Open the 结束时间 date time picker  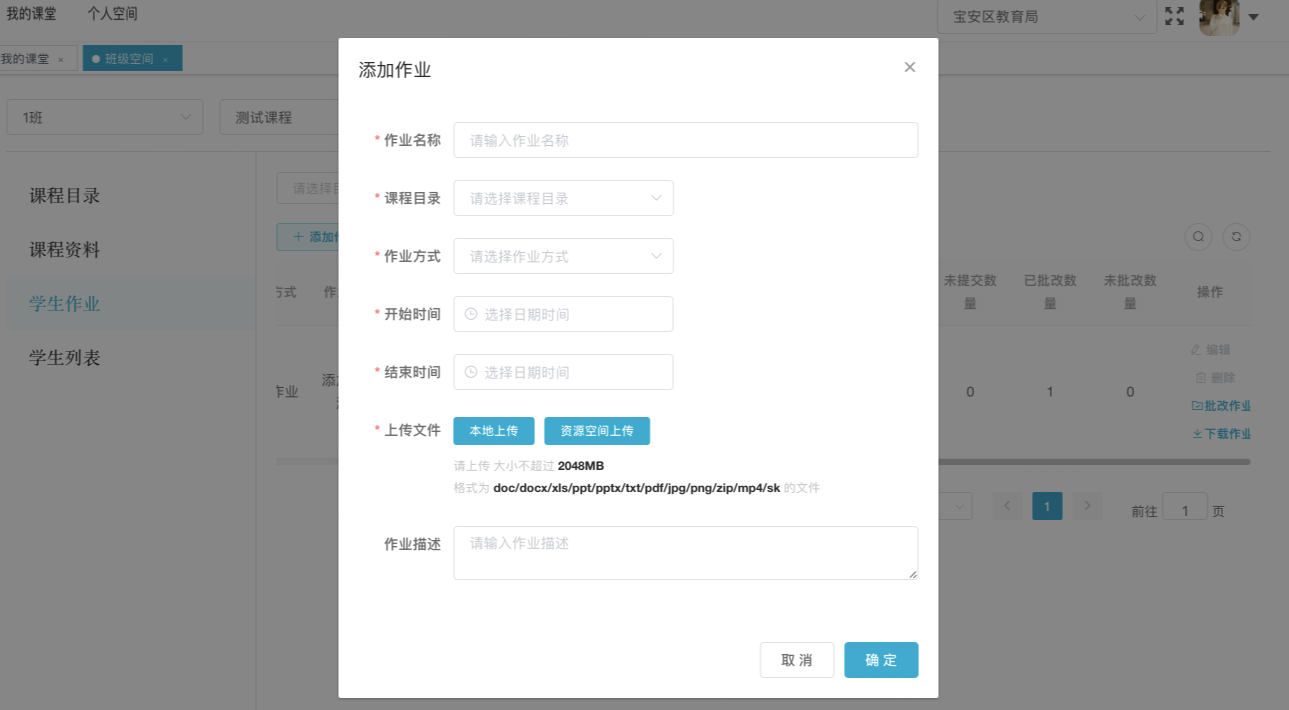pyautogui.click(x=563, y=372)
